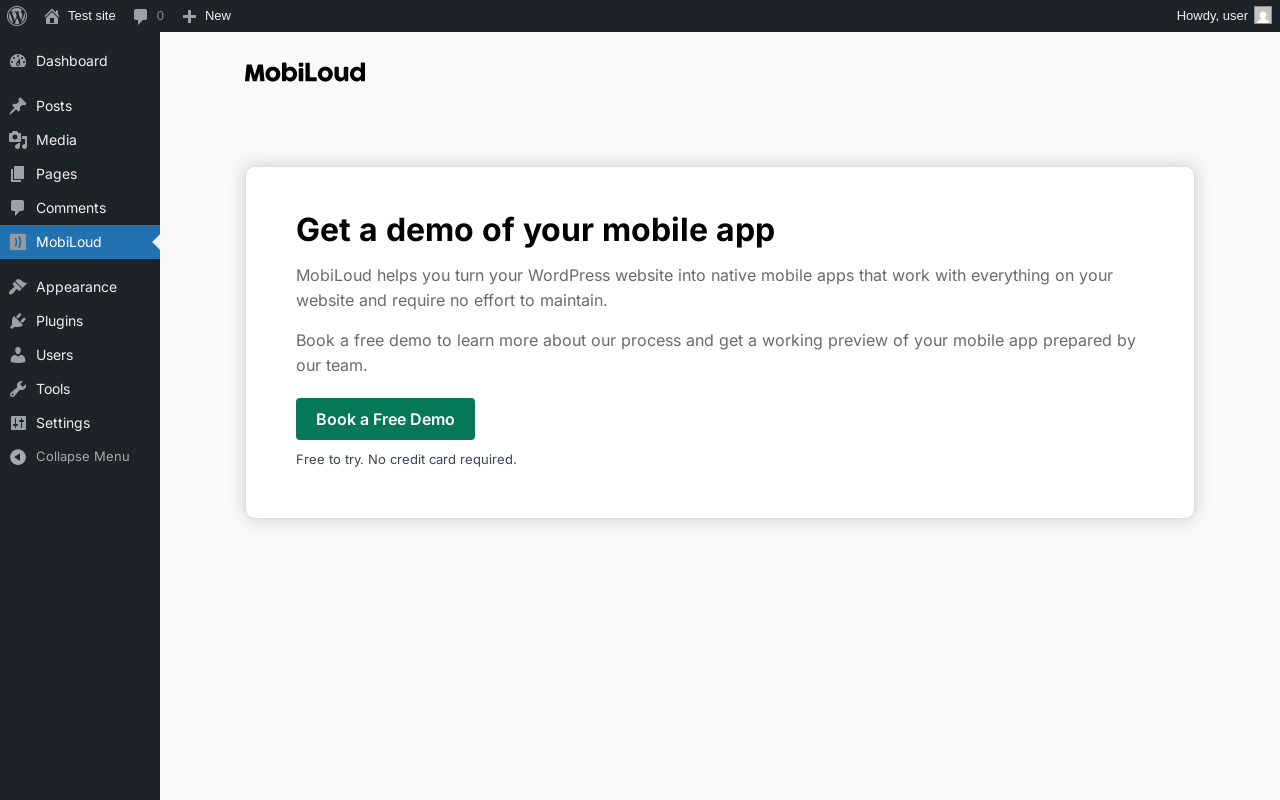Click the Media icon in sidebar
This screenshot has width=1280, height=800.
click(x=18, y=140)
